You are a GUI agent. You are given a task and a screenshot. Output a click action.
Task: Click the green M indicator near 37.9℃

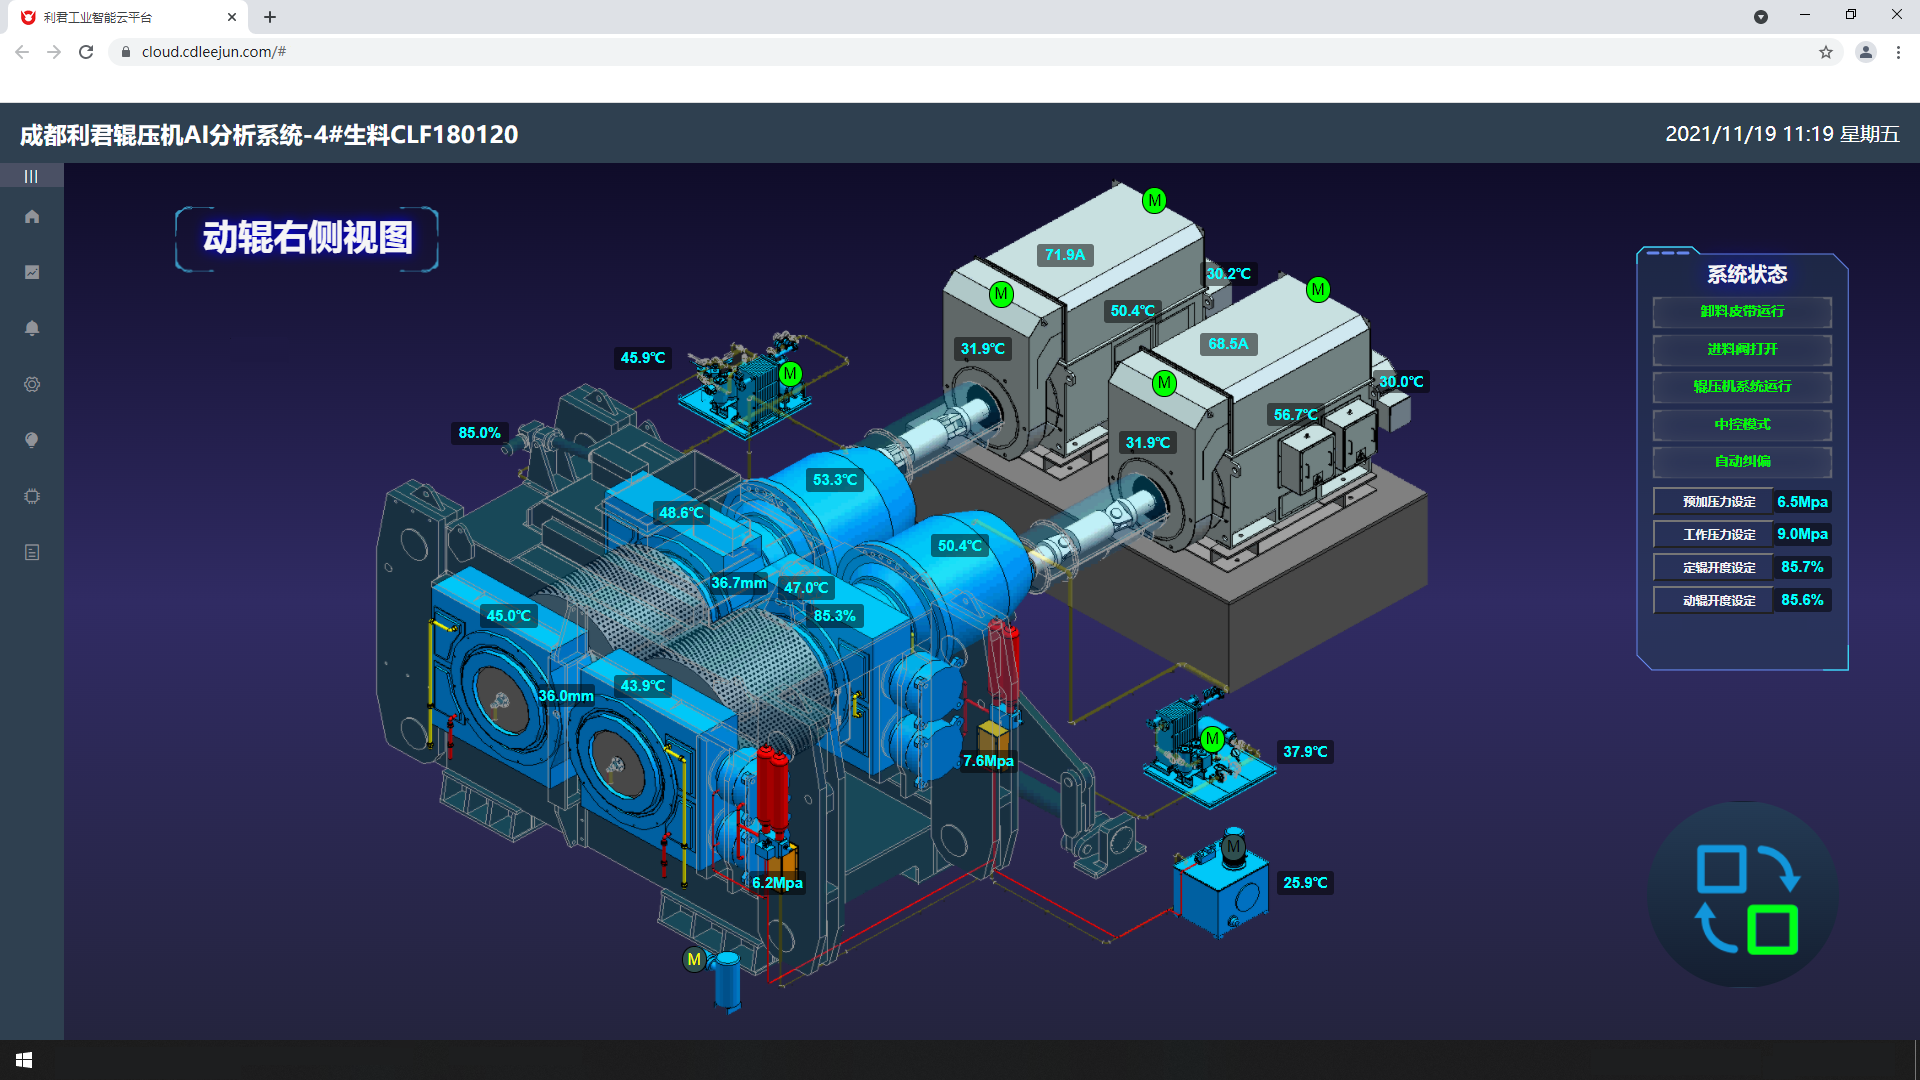(1212, 739)
